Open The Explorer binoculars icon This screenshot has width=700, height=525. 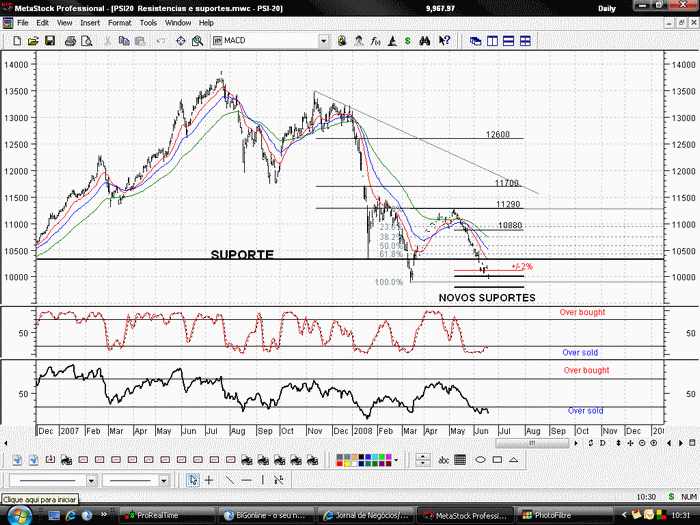(x=425, y=41)
